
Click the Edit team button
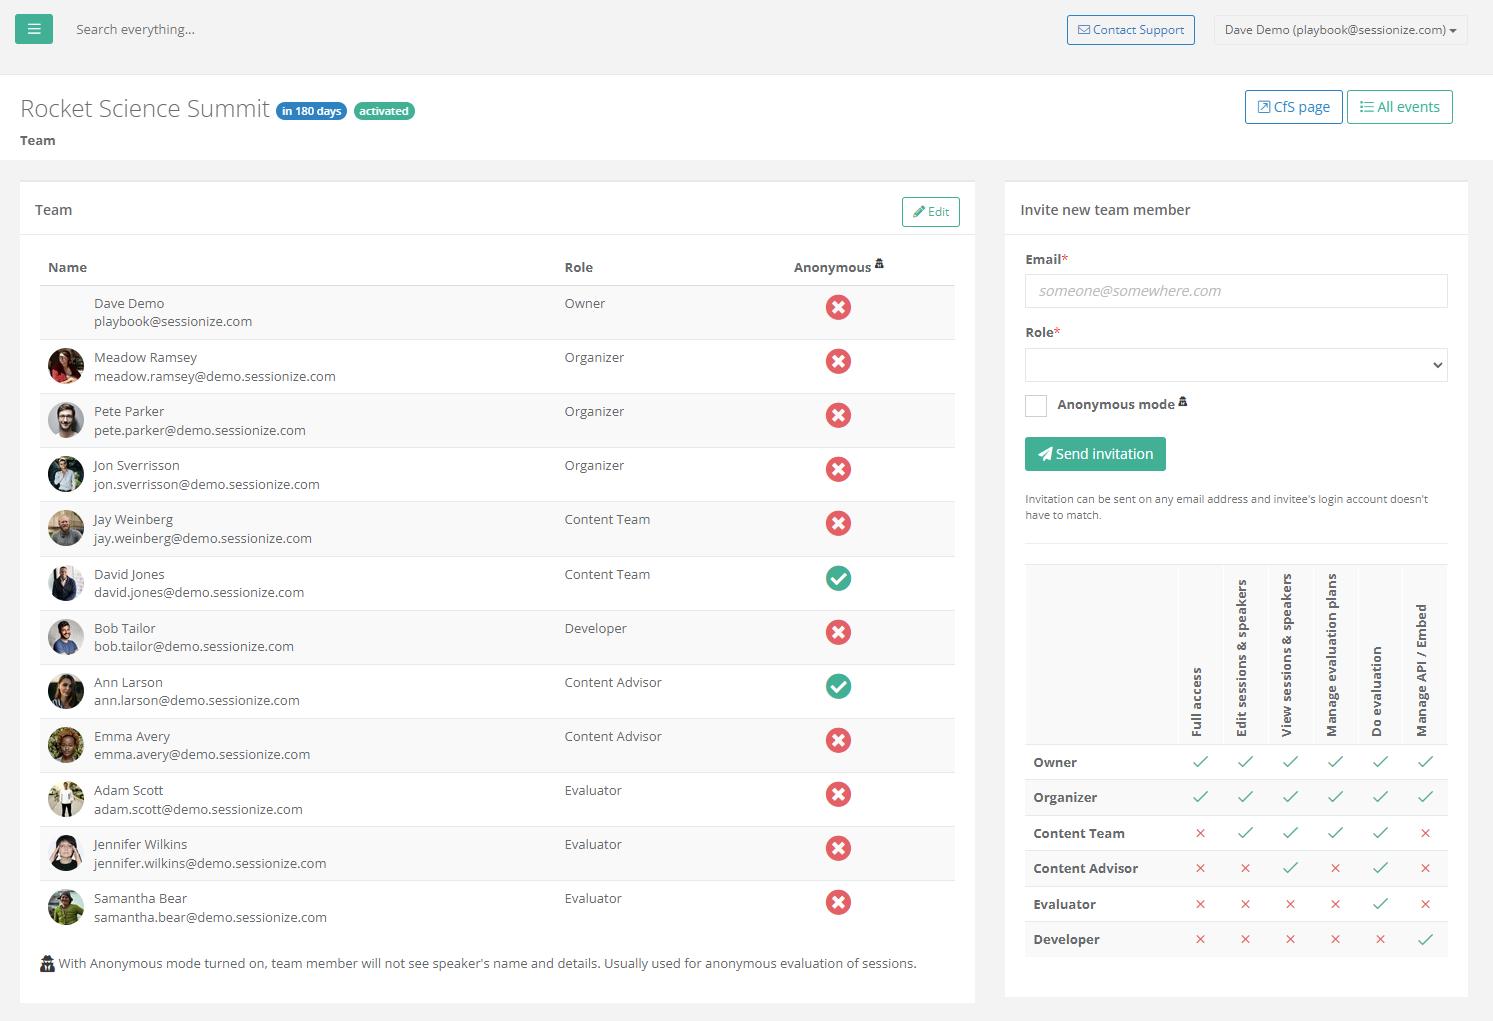click(x=930, y=212)
